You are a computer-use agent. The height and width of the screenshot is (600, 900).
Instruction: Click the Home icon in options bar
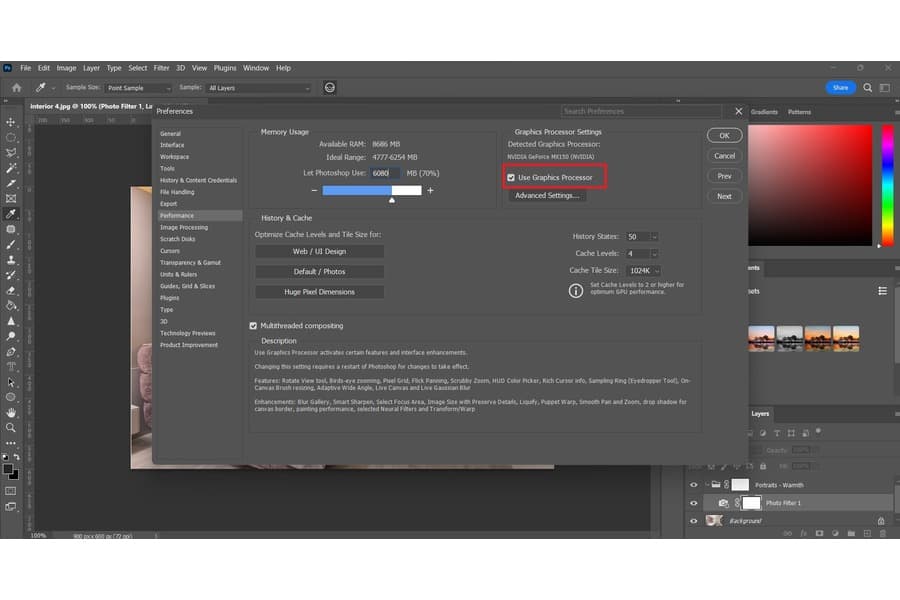tap(17, 88)
